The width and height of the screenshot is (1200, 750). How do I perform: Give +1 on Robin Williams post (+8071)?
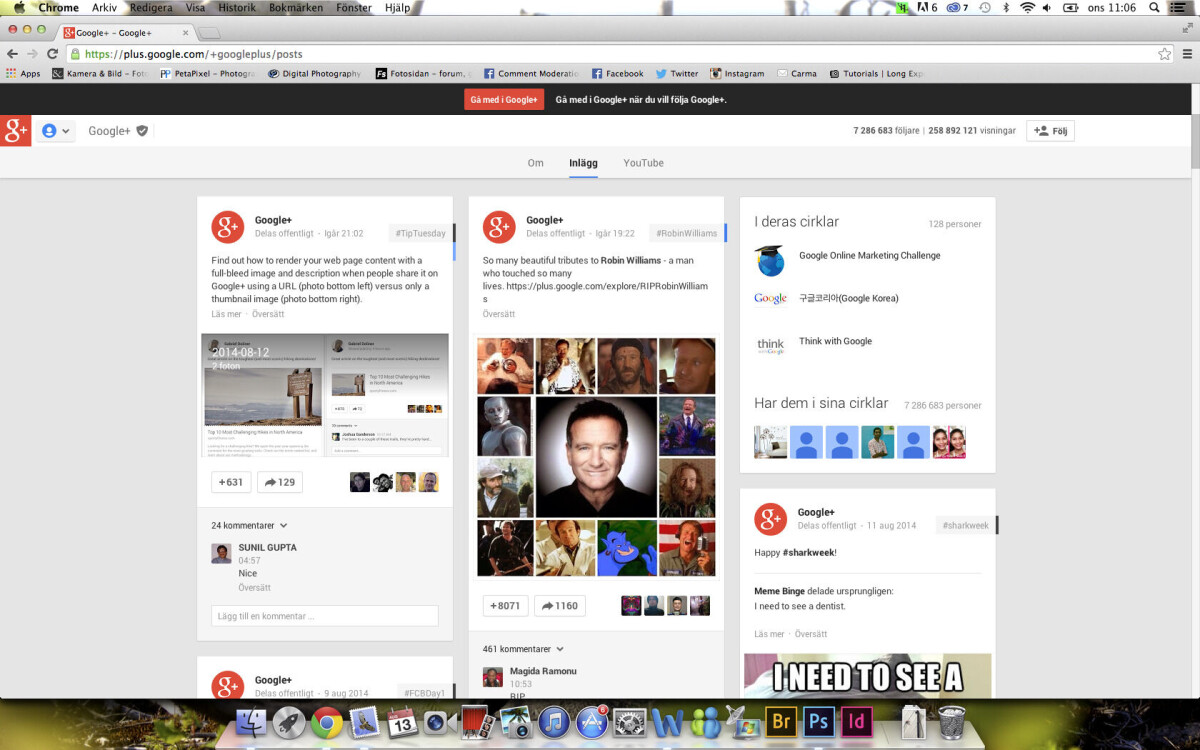point(506,606)
